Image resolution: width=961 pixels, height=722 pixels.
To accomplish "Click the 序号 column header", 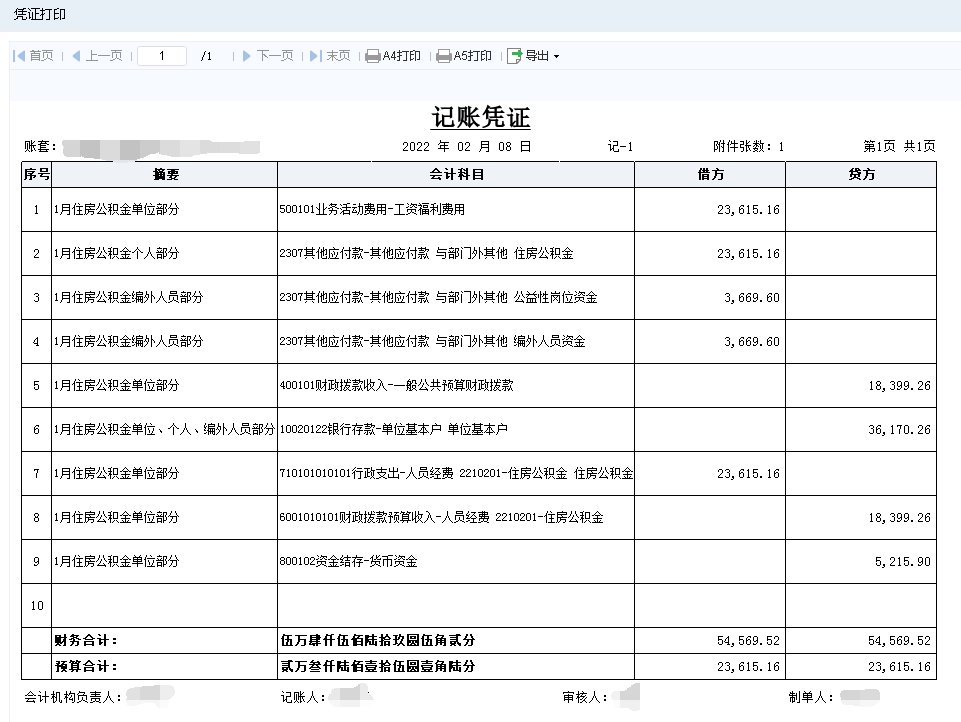I will pos(37,175).
